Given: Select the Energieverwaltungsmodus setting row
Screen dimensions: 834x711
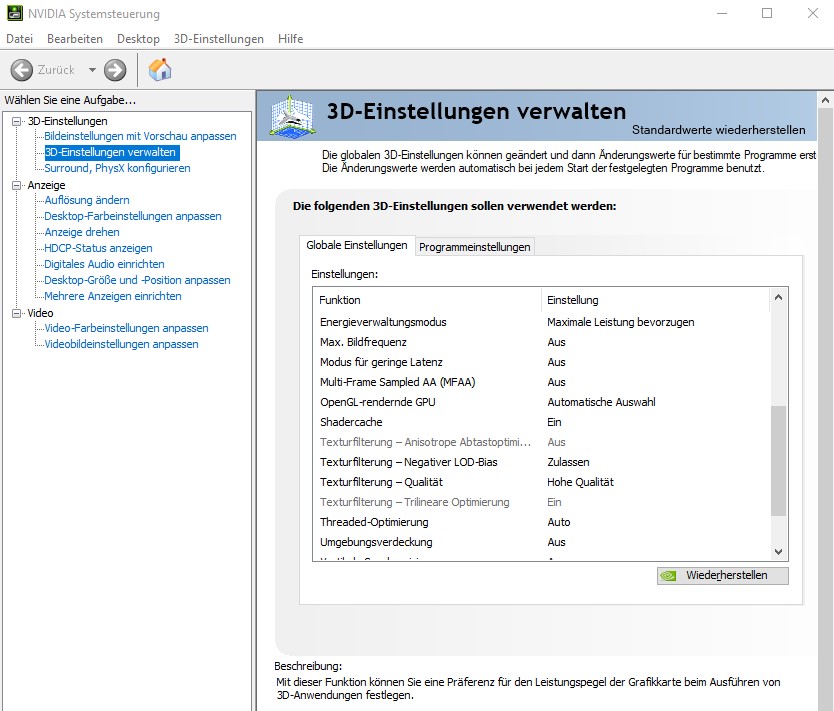Looking at the screenshot, I should 383,322.
